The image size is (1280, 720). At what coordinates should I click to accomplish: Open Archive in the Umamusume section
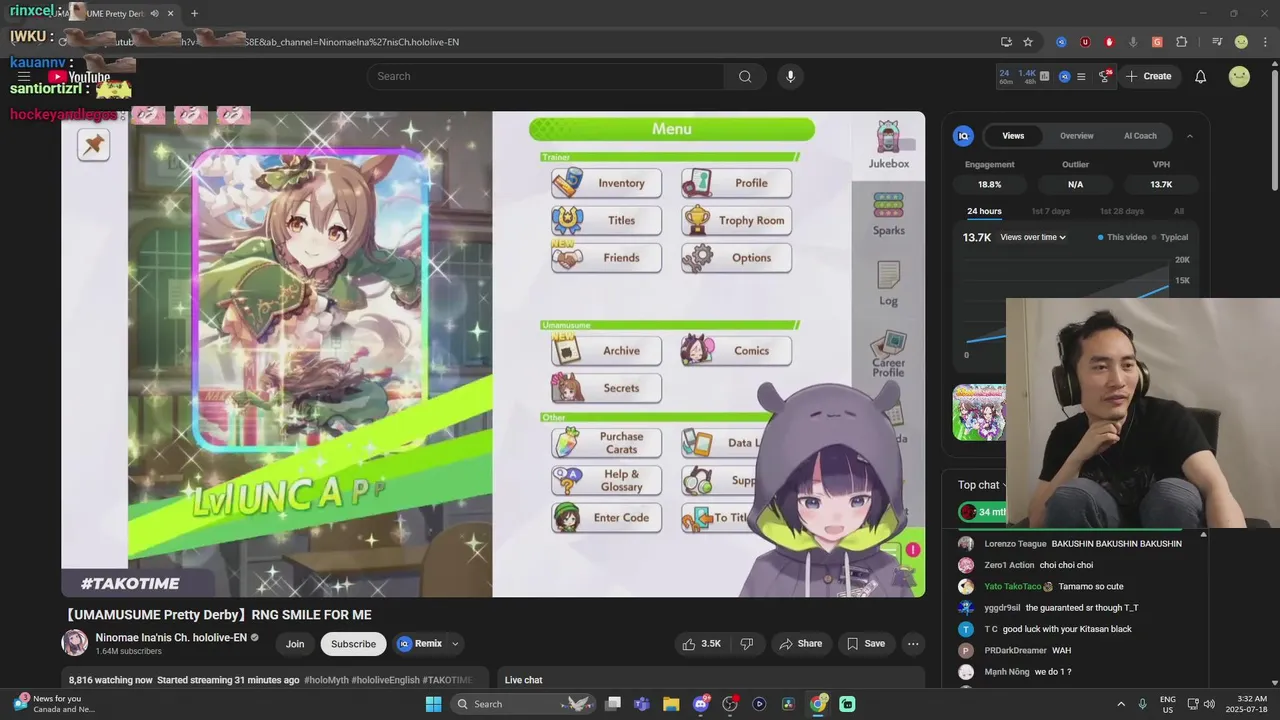[606, 350]
